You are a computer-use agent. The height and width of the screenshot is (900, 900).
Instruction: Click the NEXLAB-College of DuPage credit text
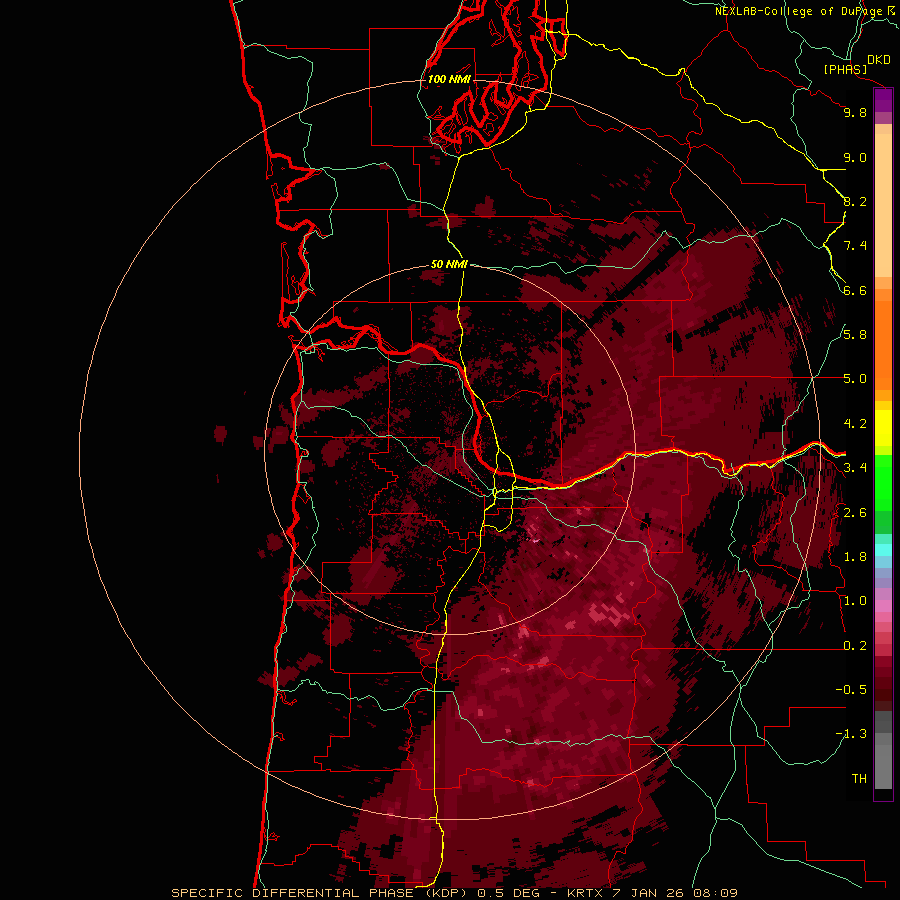(799, 11)
